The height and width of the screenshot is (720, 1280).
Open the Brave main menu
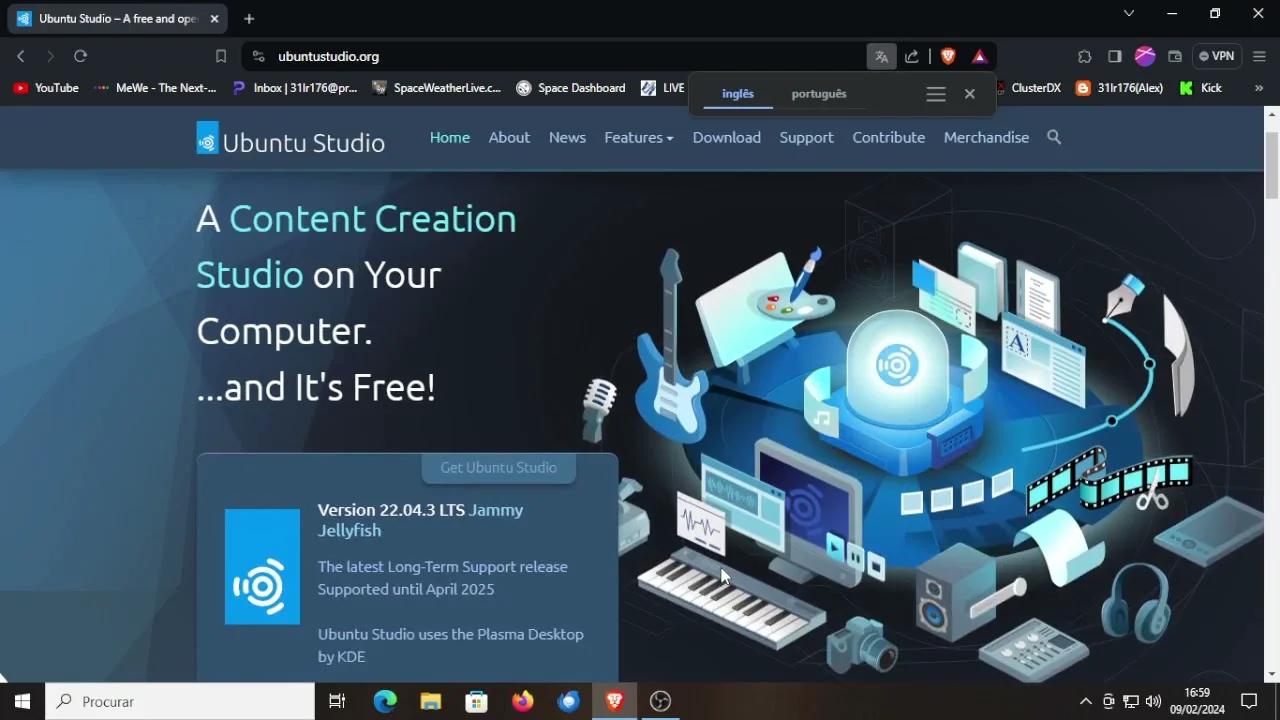point(1259,56)
